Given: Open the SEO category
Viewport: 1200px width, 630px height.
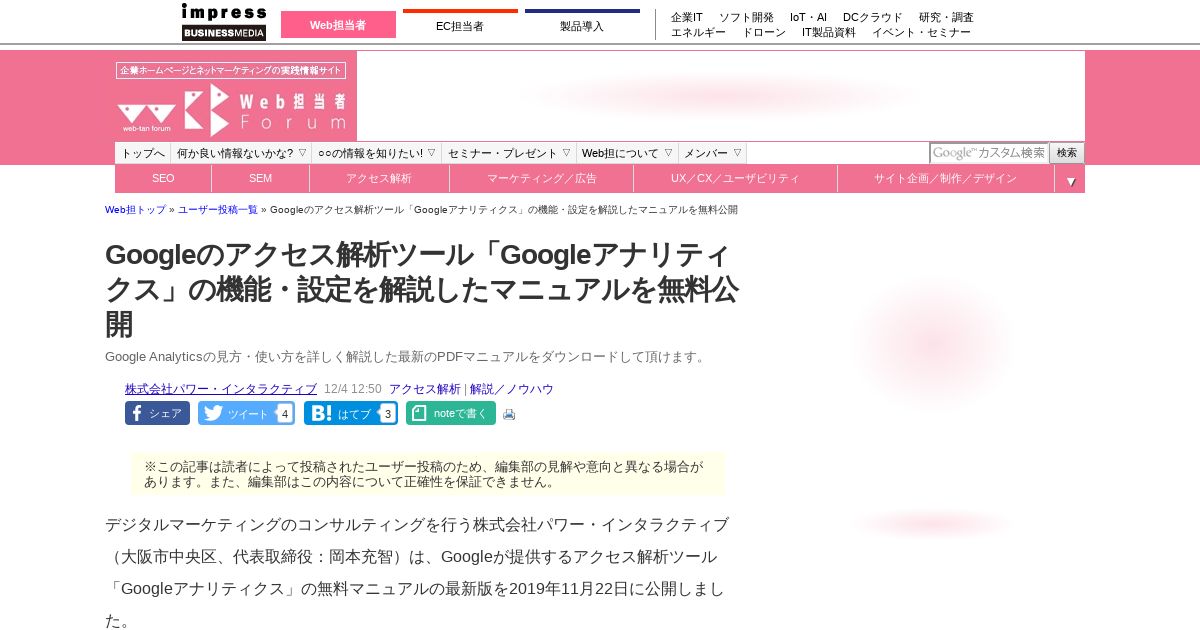Looking at the screenshot, I should click(x=163, y=179).
